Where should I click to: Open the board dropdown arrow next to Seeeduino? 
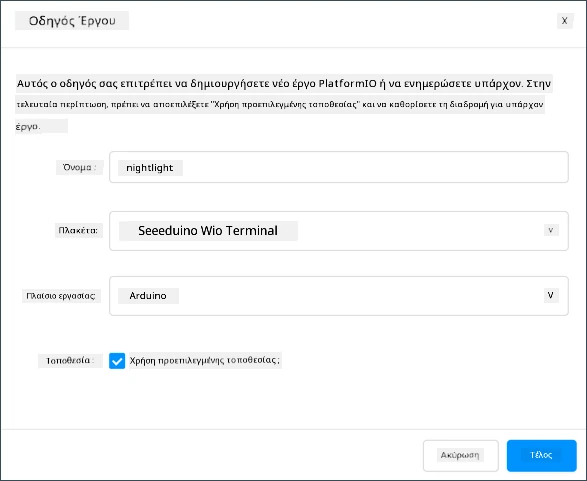tap(551, 230)
